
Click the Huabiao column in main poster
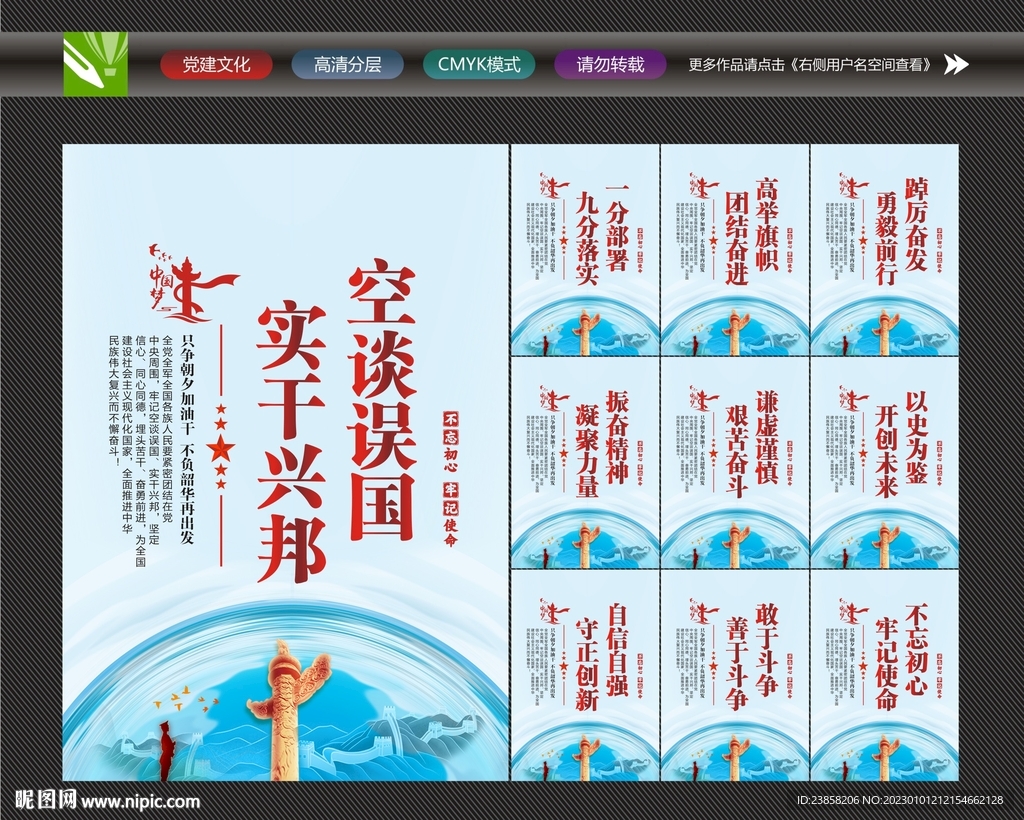(287, 710)
